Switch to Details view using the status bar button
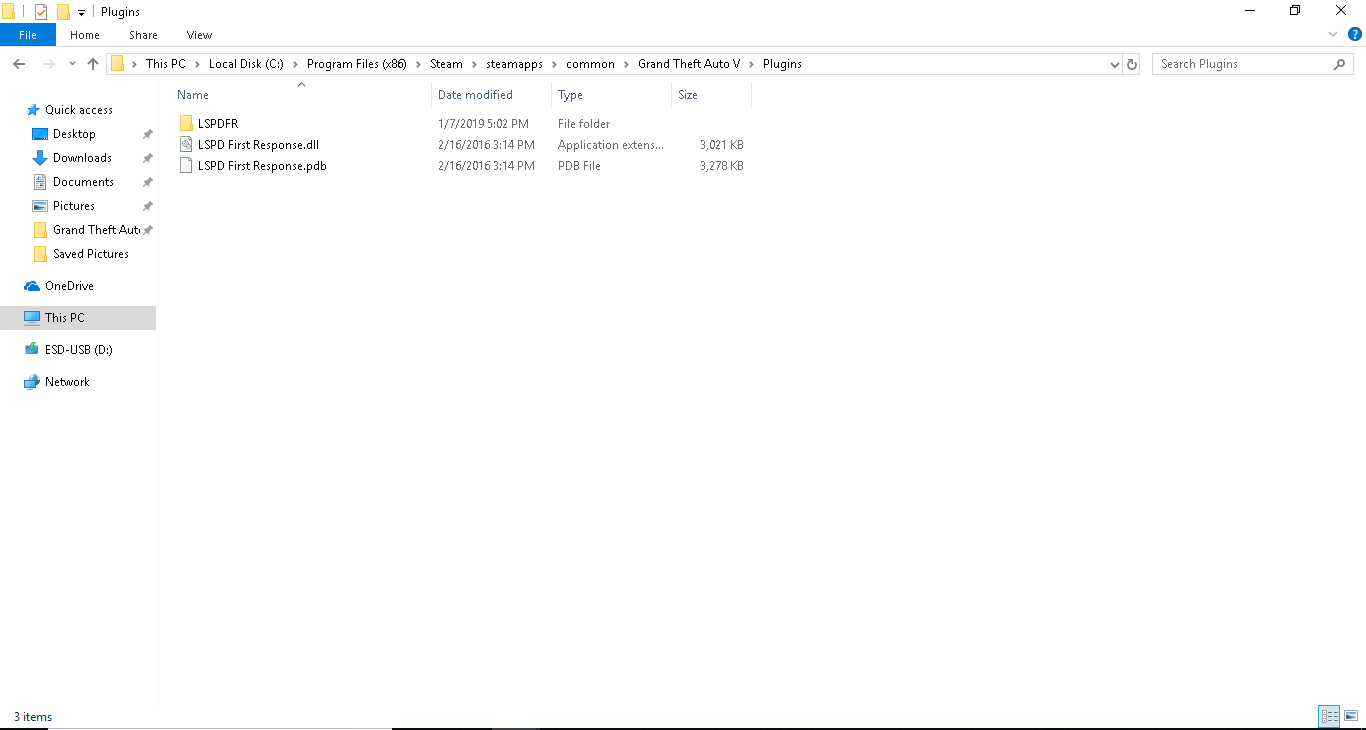 coord(1329,716)
